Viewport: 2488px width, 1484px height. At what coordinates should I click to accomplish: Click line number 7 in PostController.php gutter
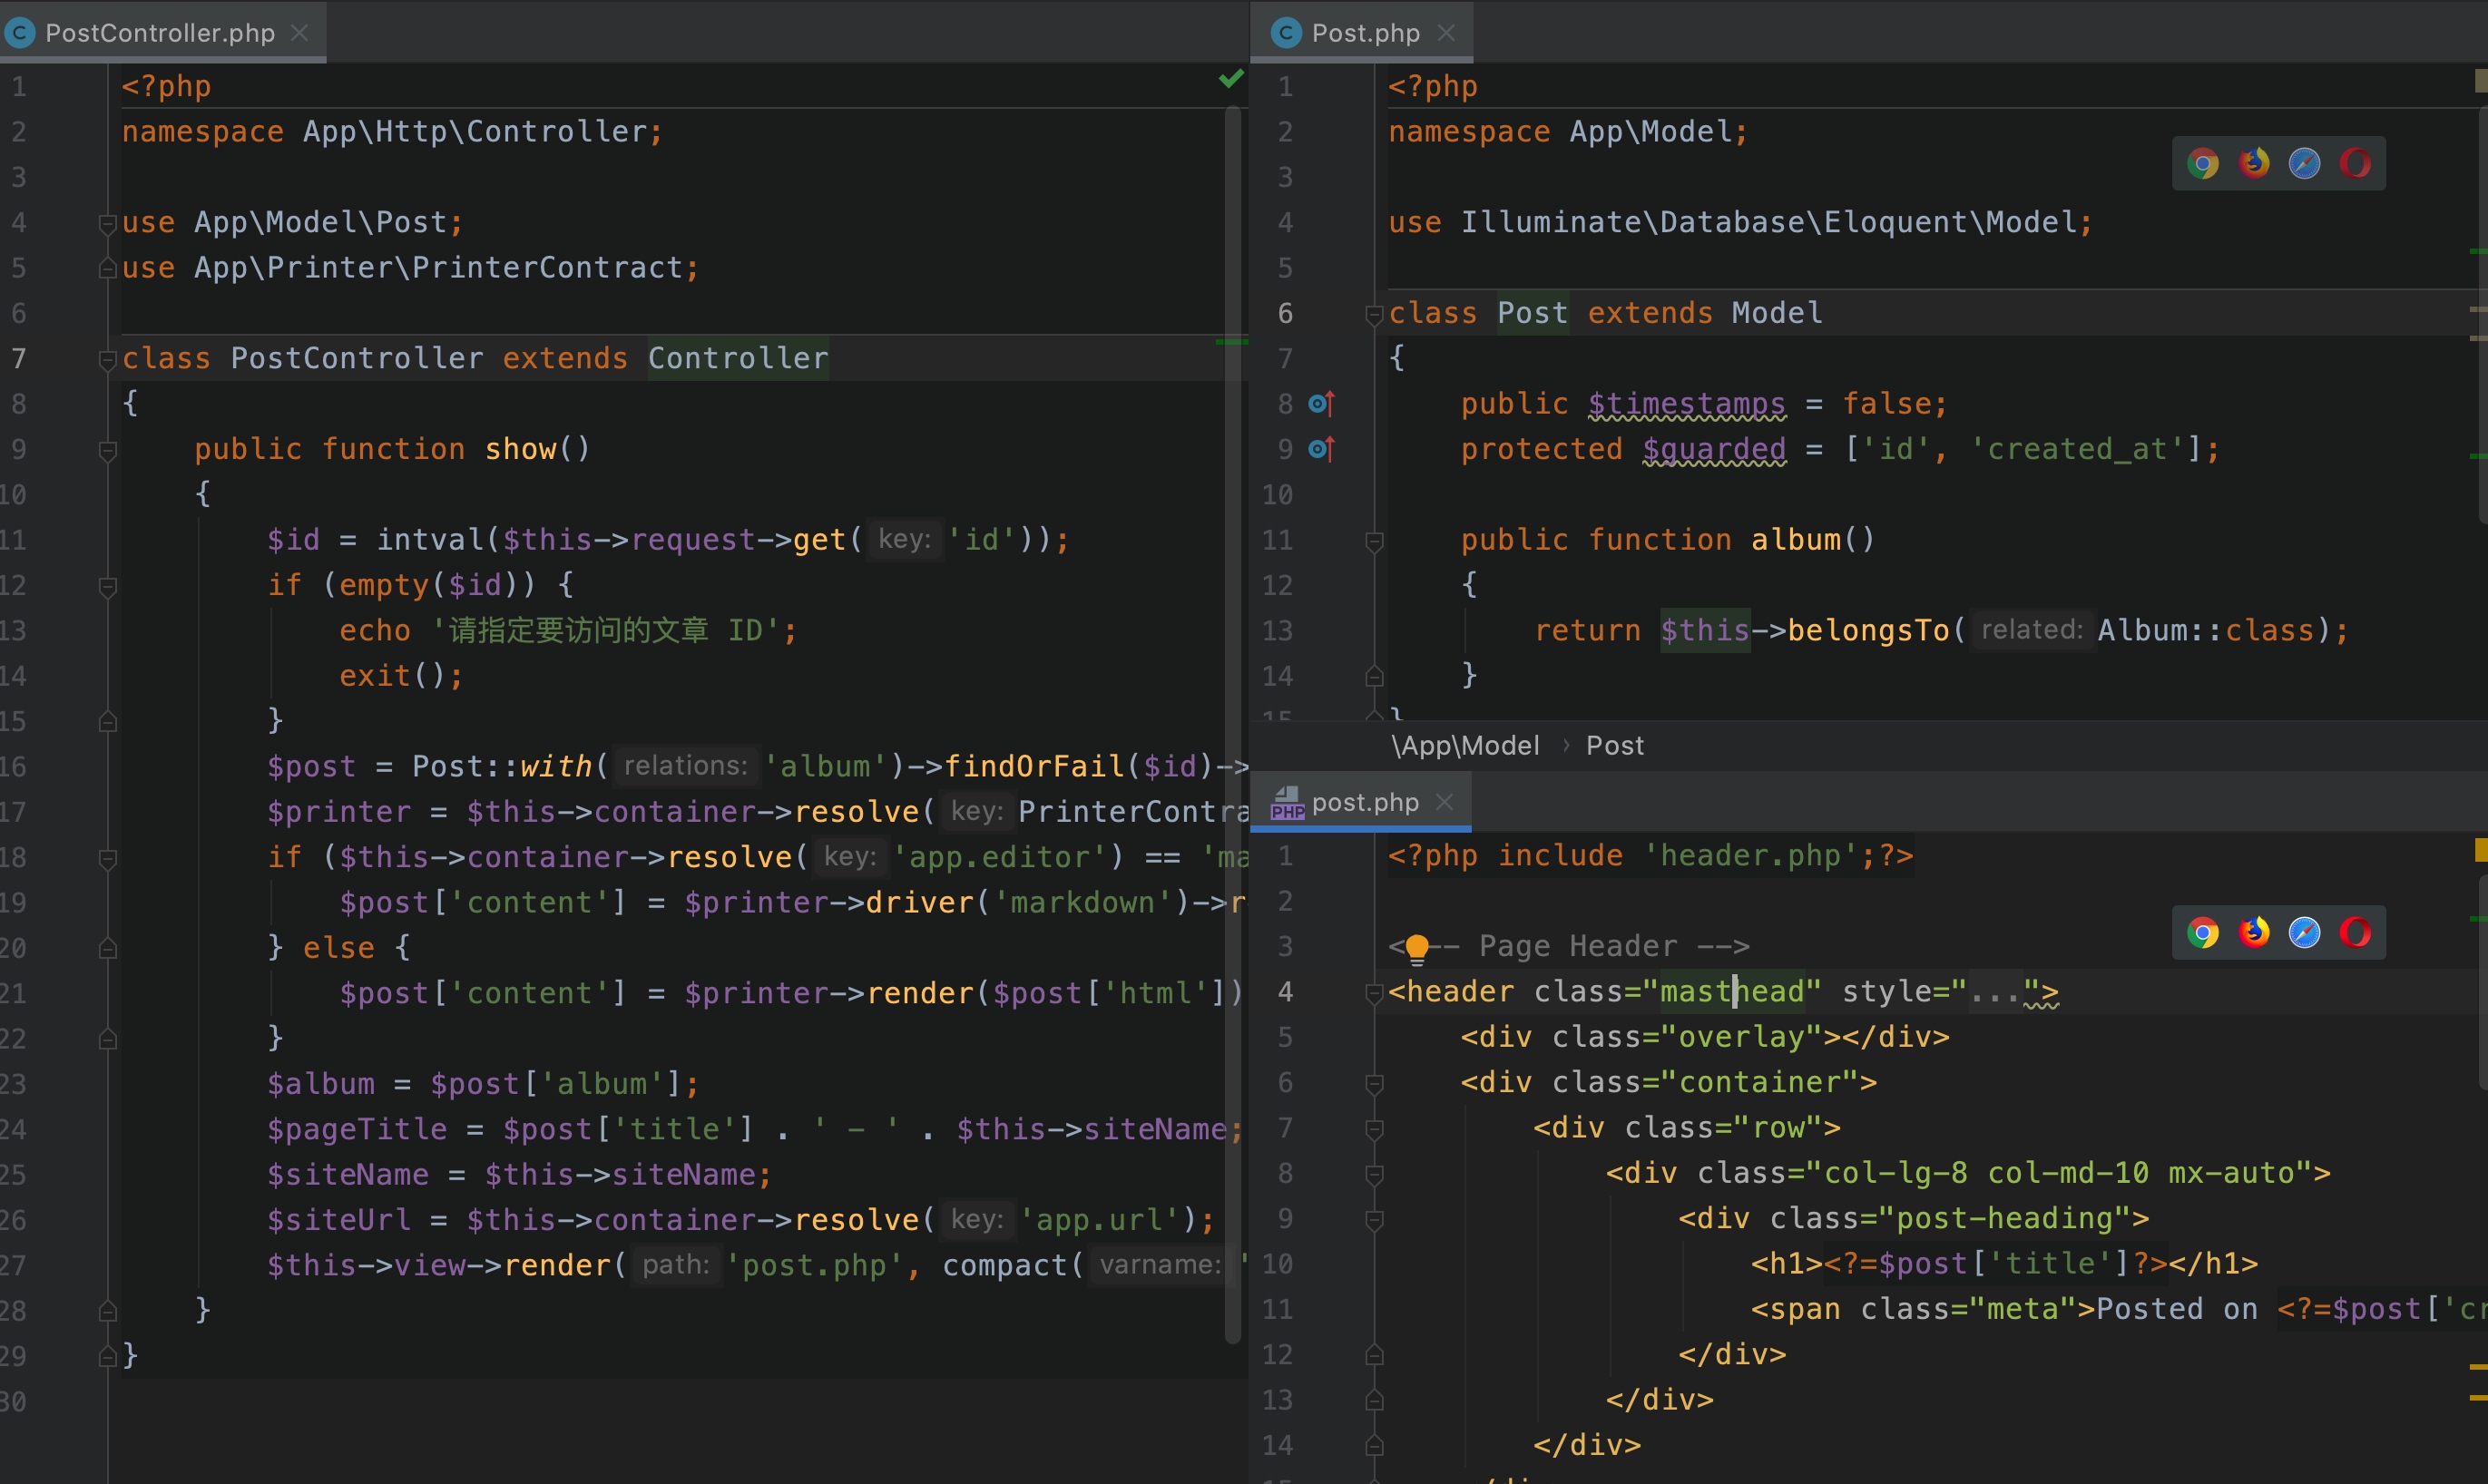click(x=18, y=359)
